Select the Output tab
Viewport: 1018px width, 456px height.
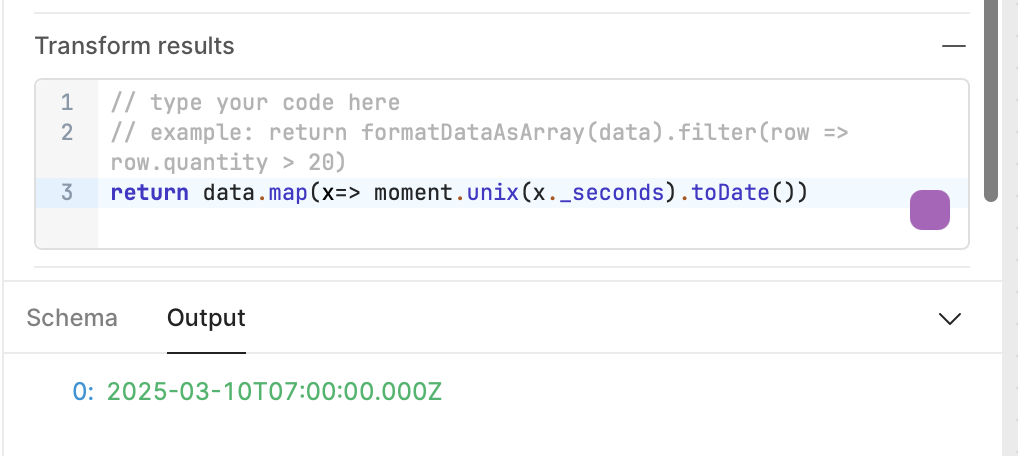click(206, 318)
